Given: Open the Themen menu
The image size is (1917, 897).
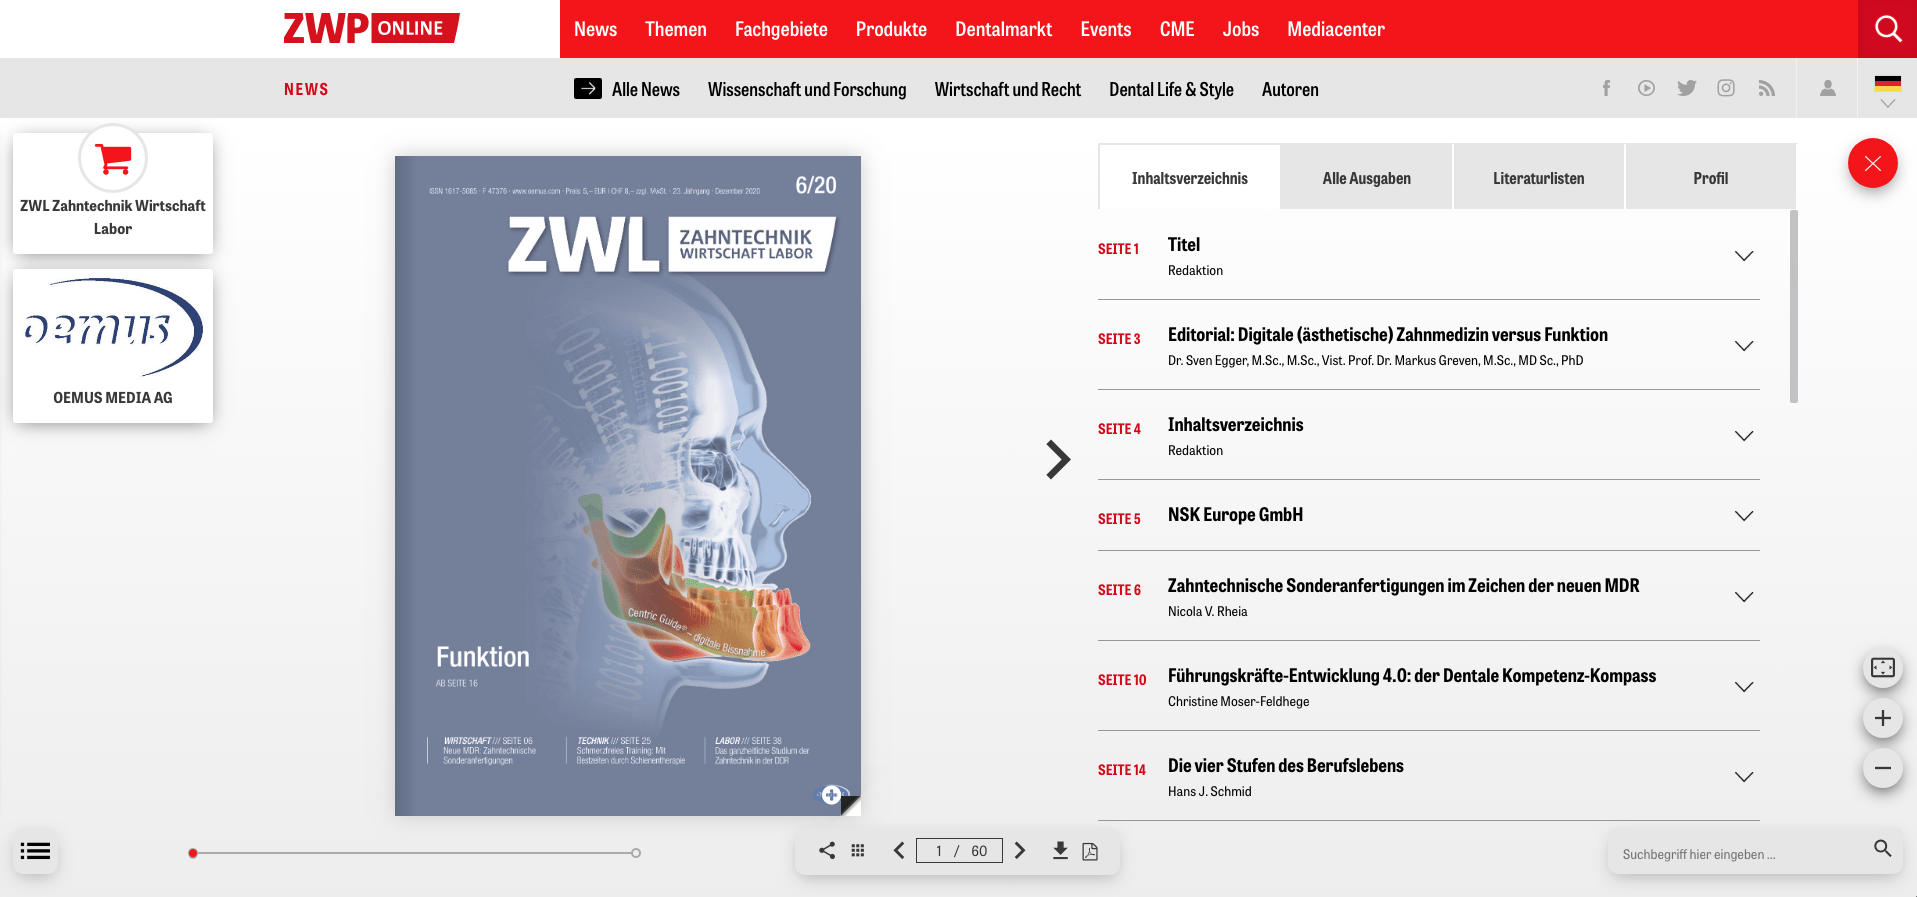Looking at the screenshot, I should click(675, 29).
